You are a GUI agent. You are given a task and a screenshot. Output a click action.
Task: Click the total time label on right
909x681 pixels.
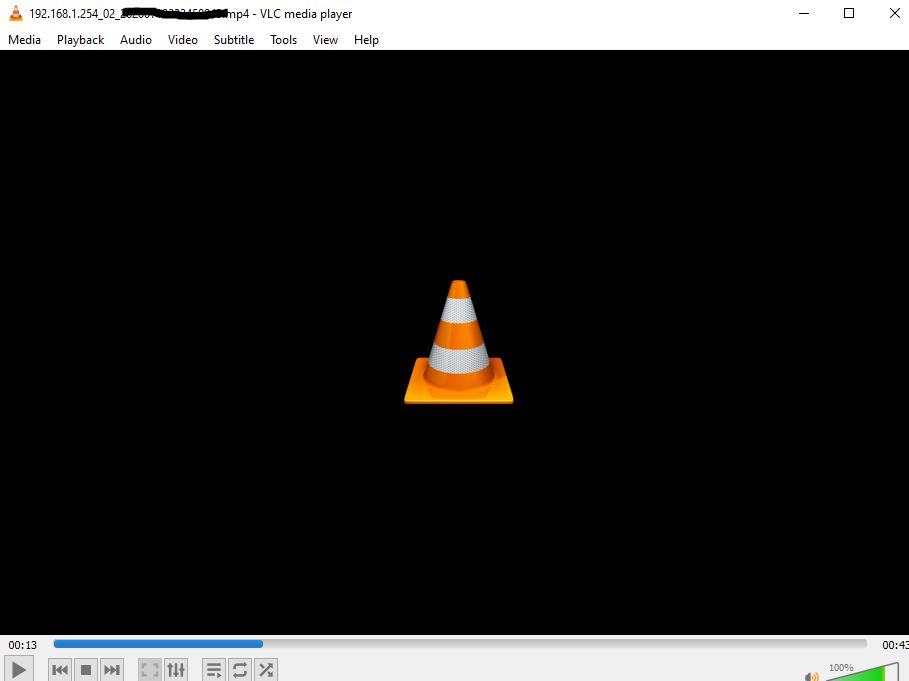894,645
